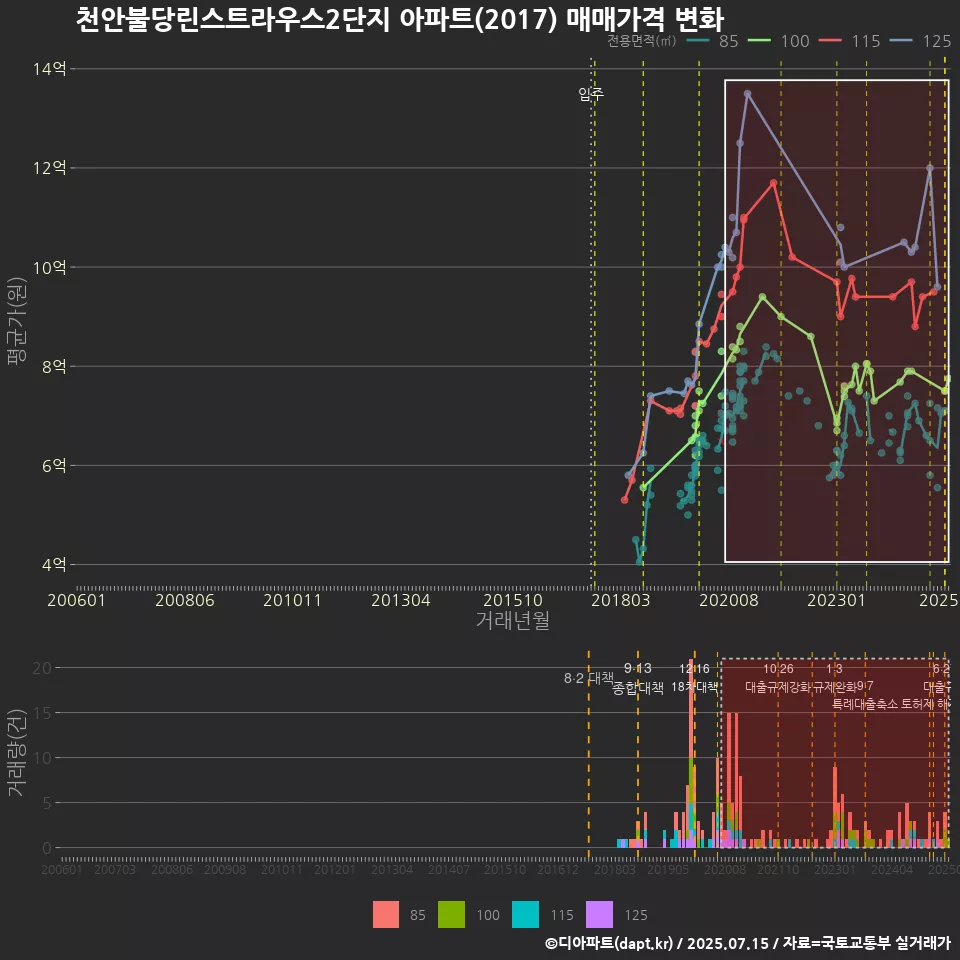Click the peak point of the 115 red line near 11.7억
The image size is (960, 960).
(774, 183)
